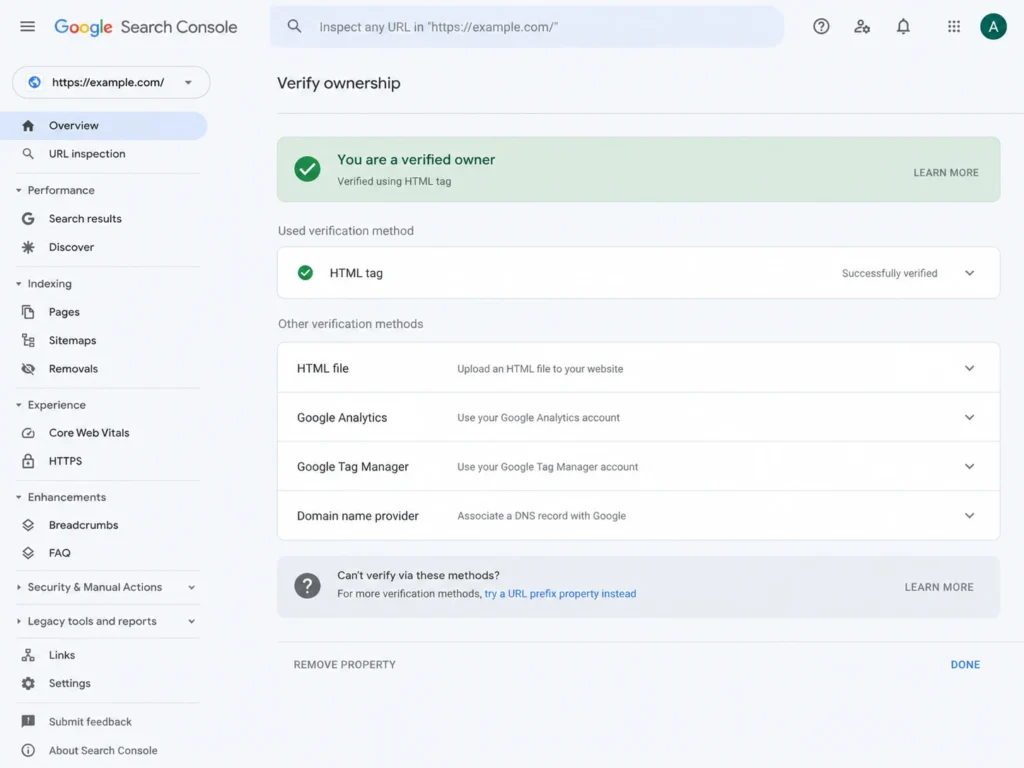
Task: Click the Settings gear icon
Action: (28, 683)
